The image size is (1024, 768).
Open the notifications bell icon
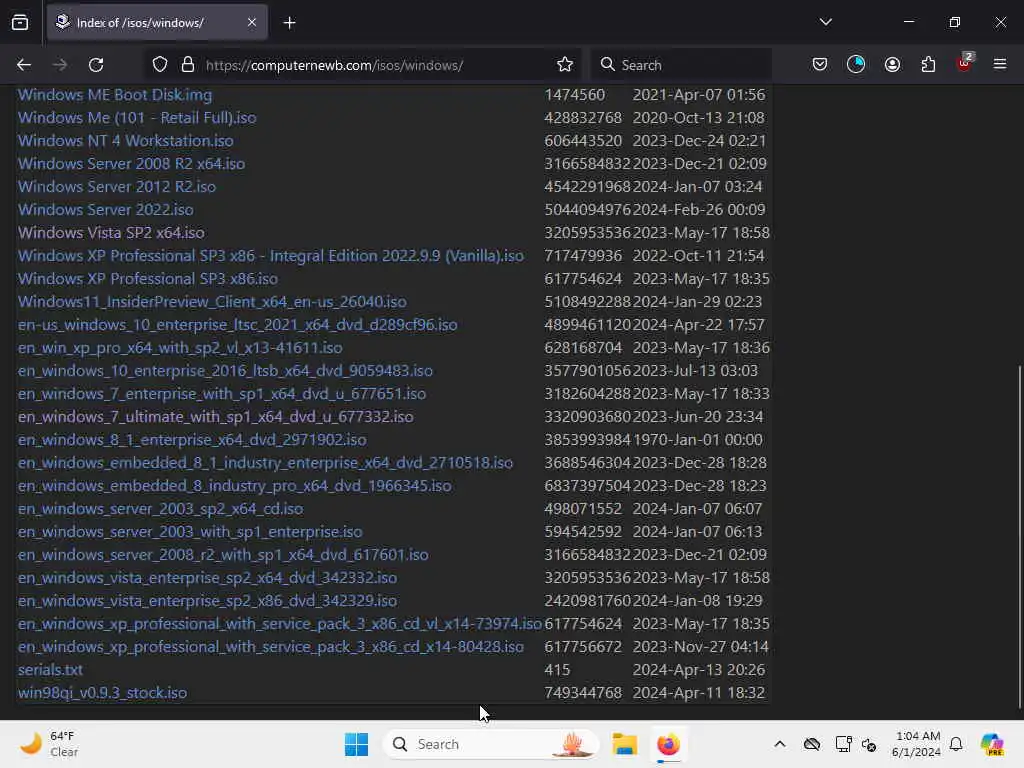956,744
